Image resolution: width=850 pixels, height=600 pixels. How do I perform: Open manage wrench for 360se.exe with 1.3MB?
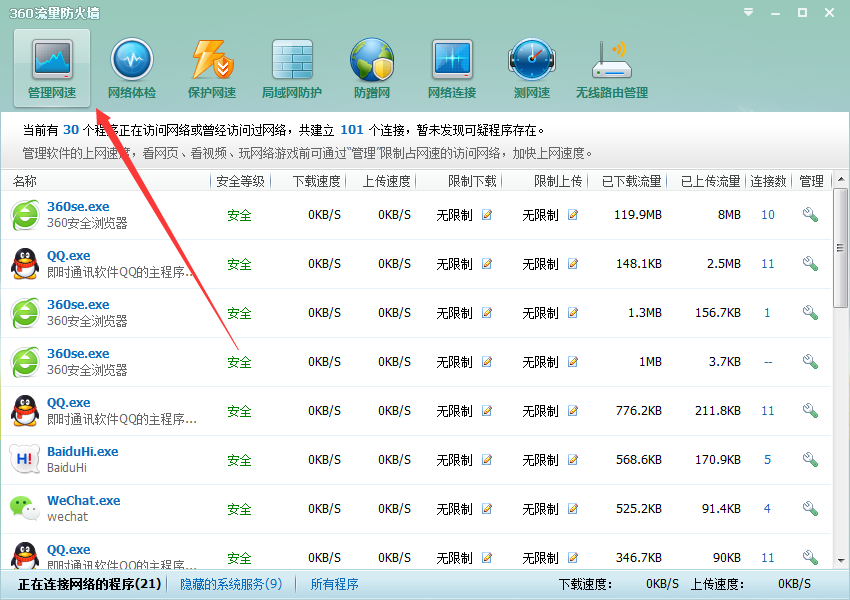point(810,313)
